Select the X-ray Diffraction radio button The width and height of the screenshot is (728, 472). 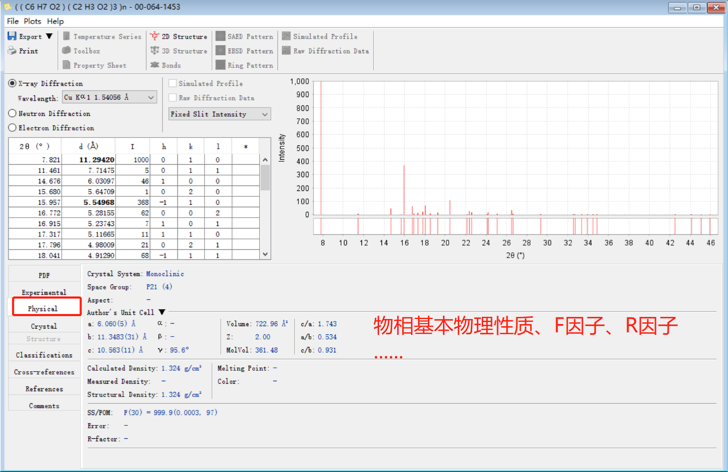tap(13, 84)
